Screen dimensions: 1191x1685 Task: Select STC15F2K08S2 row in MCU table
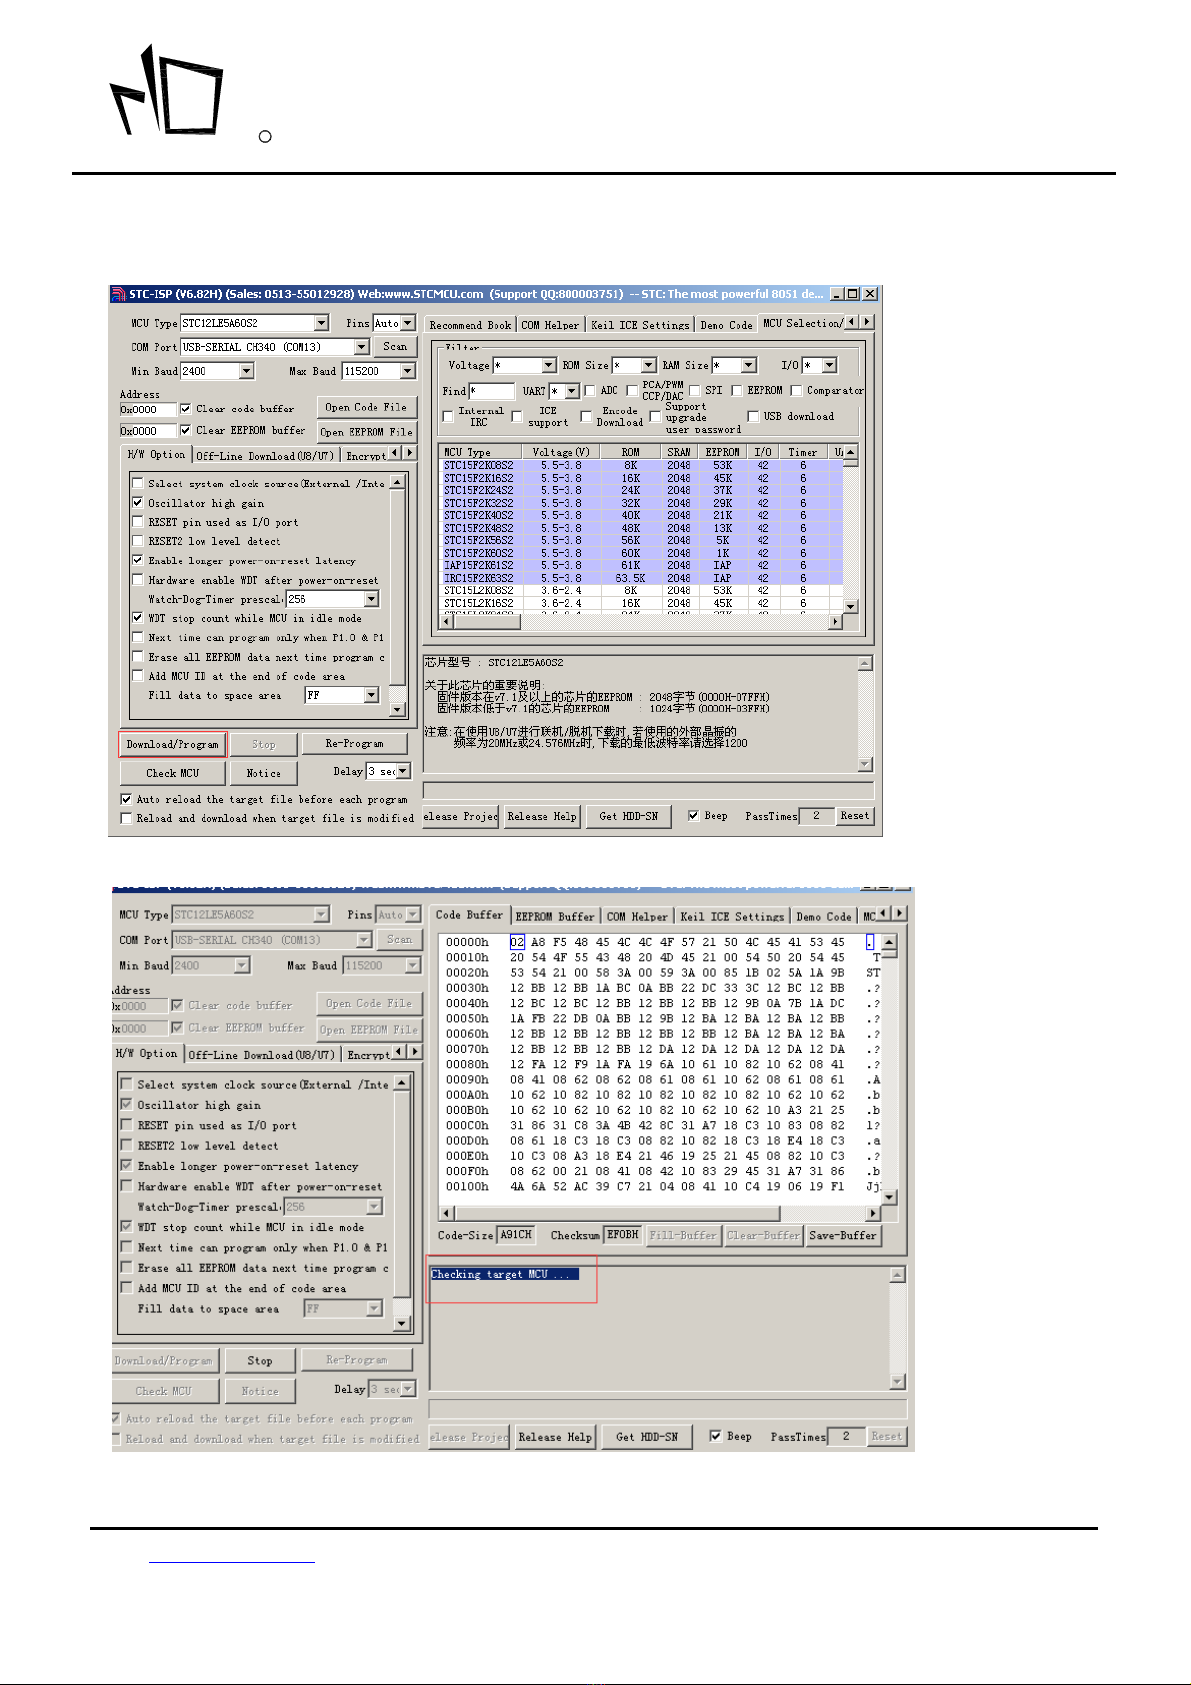point(640,465)
